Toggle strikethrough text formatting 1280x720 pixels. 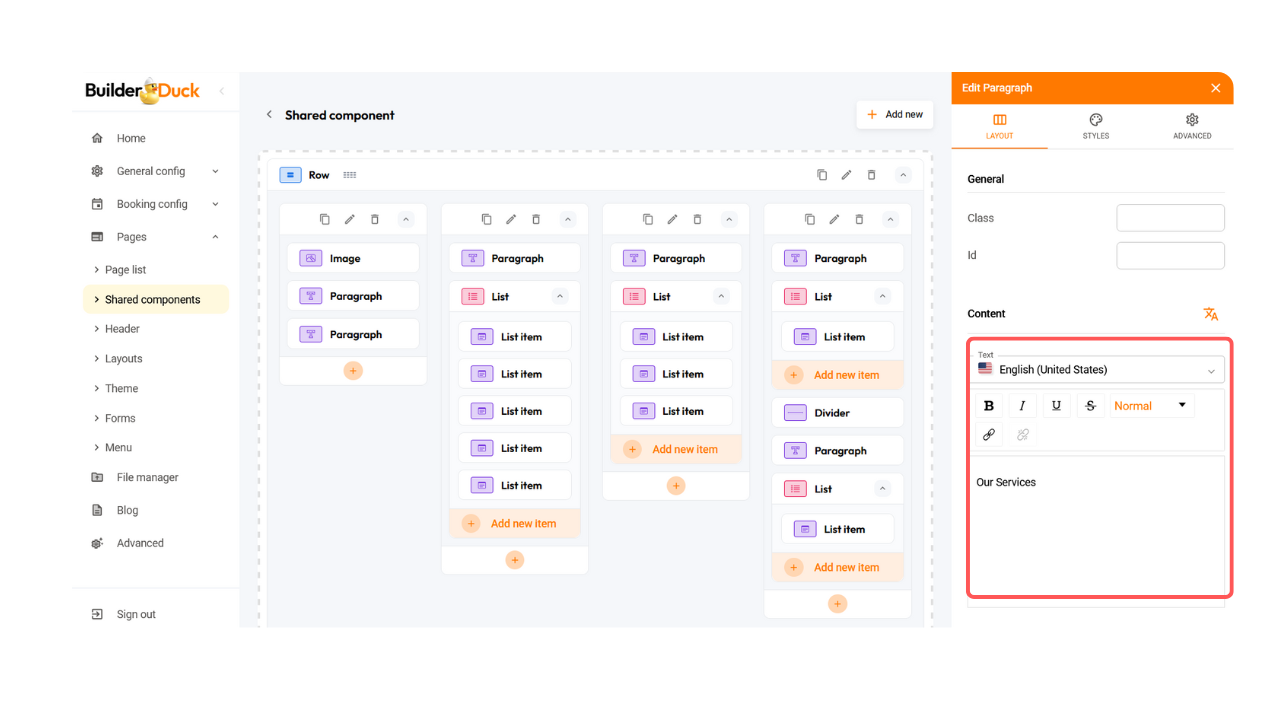[1090, 405]
